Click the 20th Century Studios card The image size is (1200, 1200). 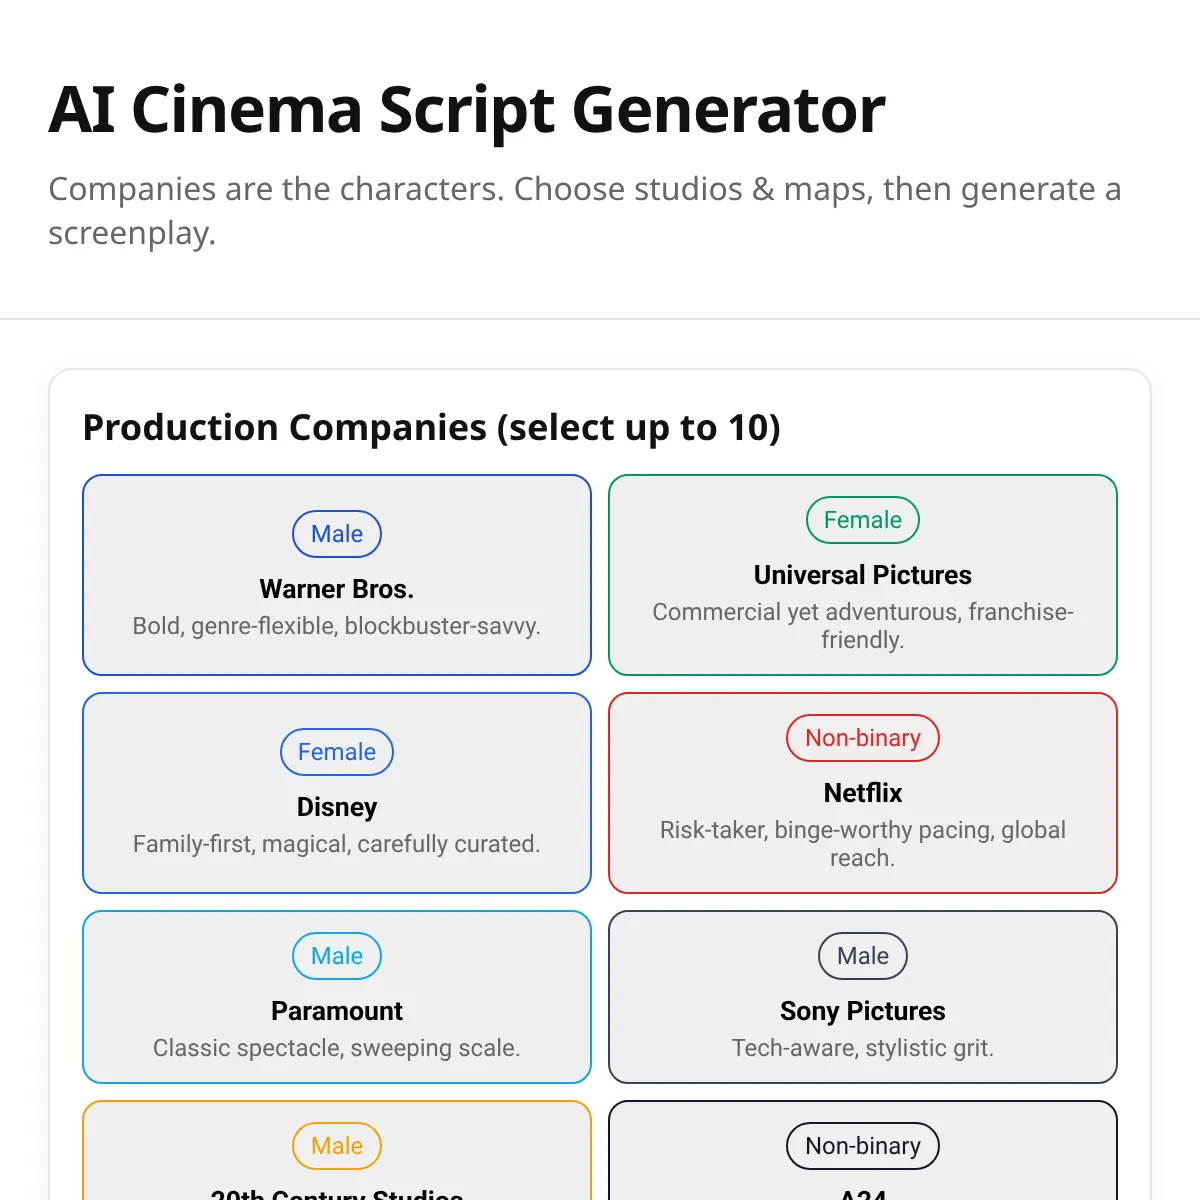coord(337,1151)
